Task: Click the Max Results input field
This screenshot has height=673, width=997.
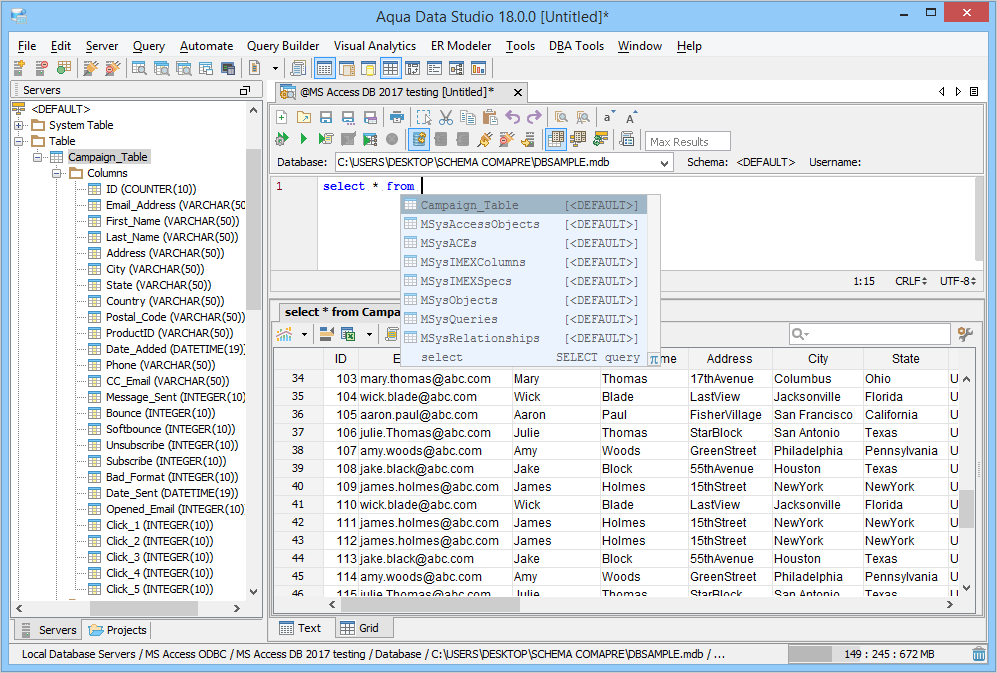Action: 688,142
